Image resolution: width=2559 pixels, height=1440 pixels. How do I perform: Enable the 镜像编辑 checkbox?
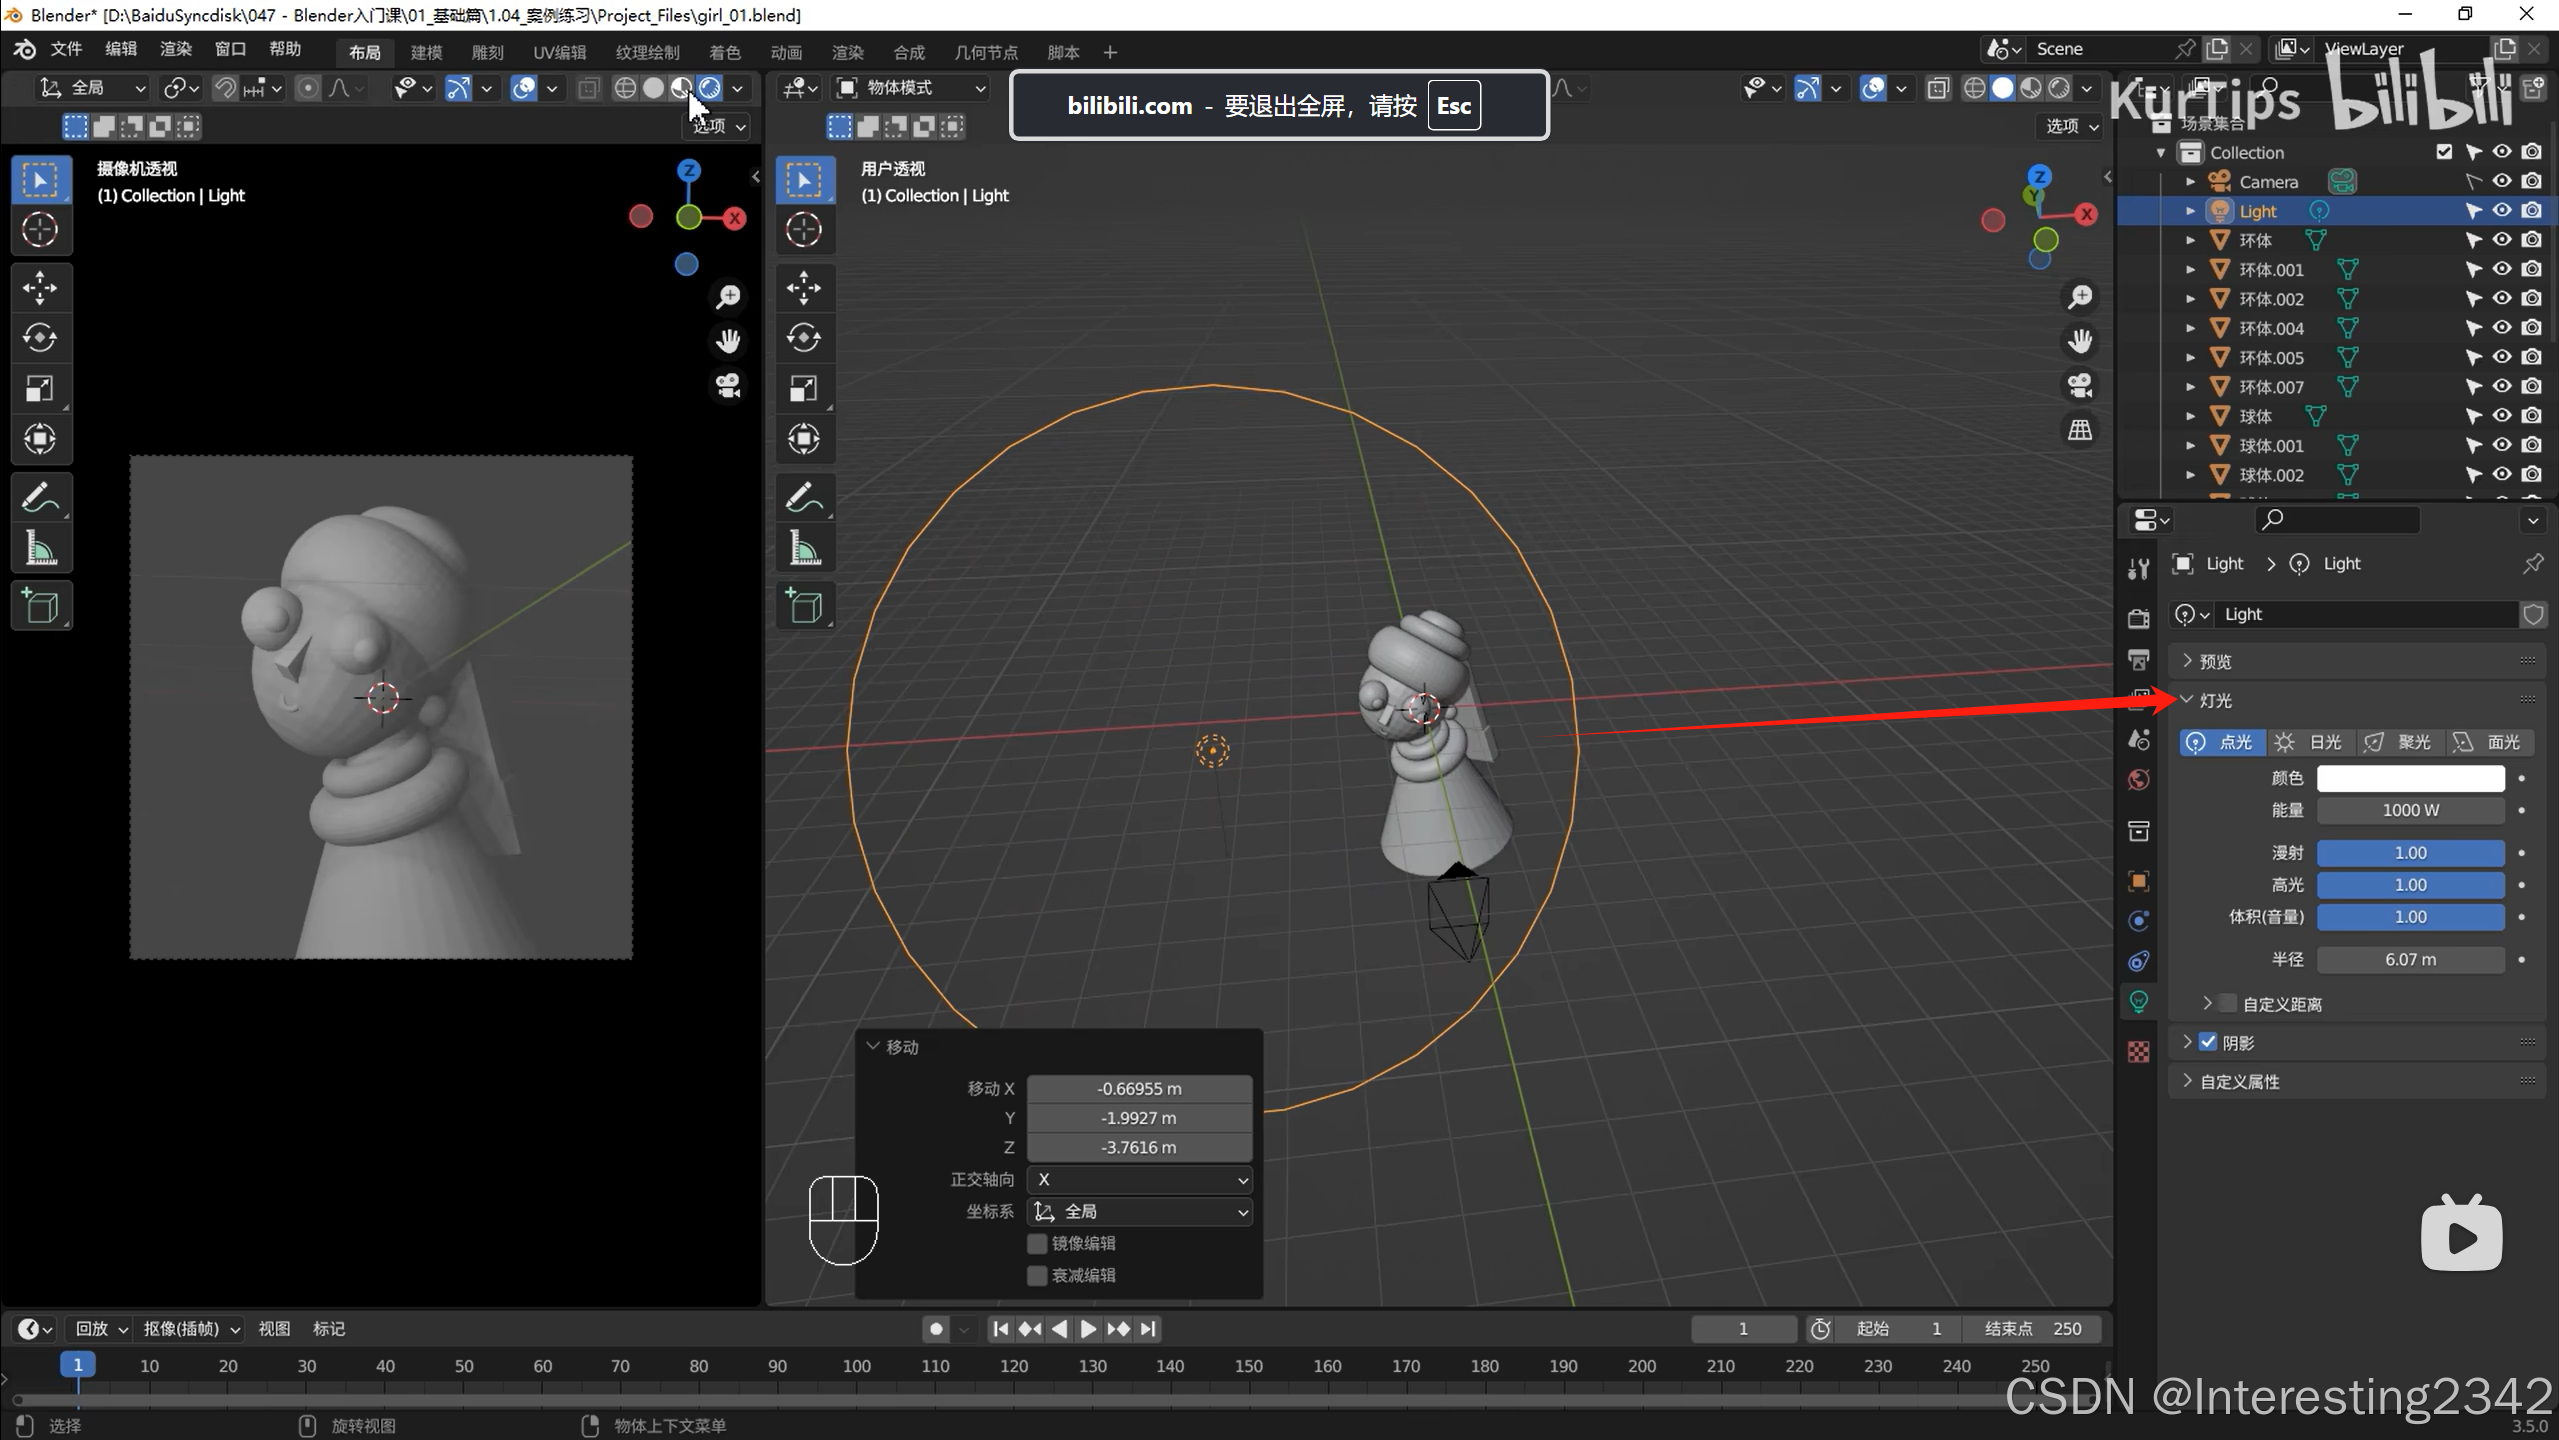(1037, 1243)
